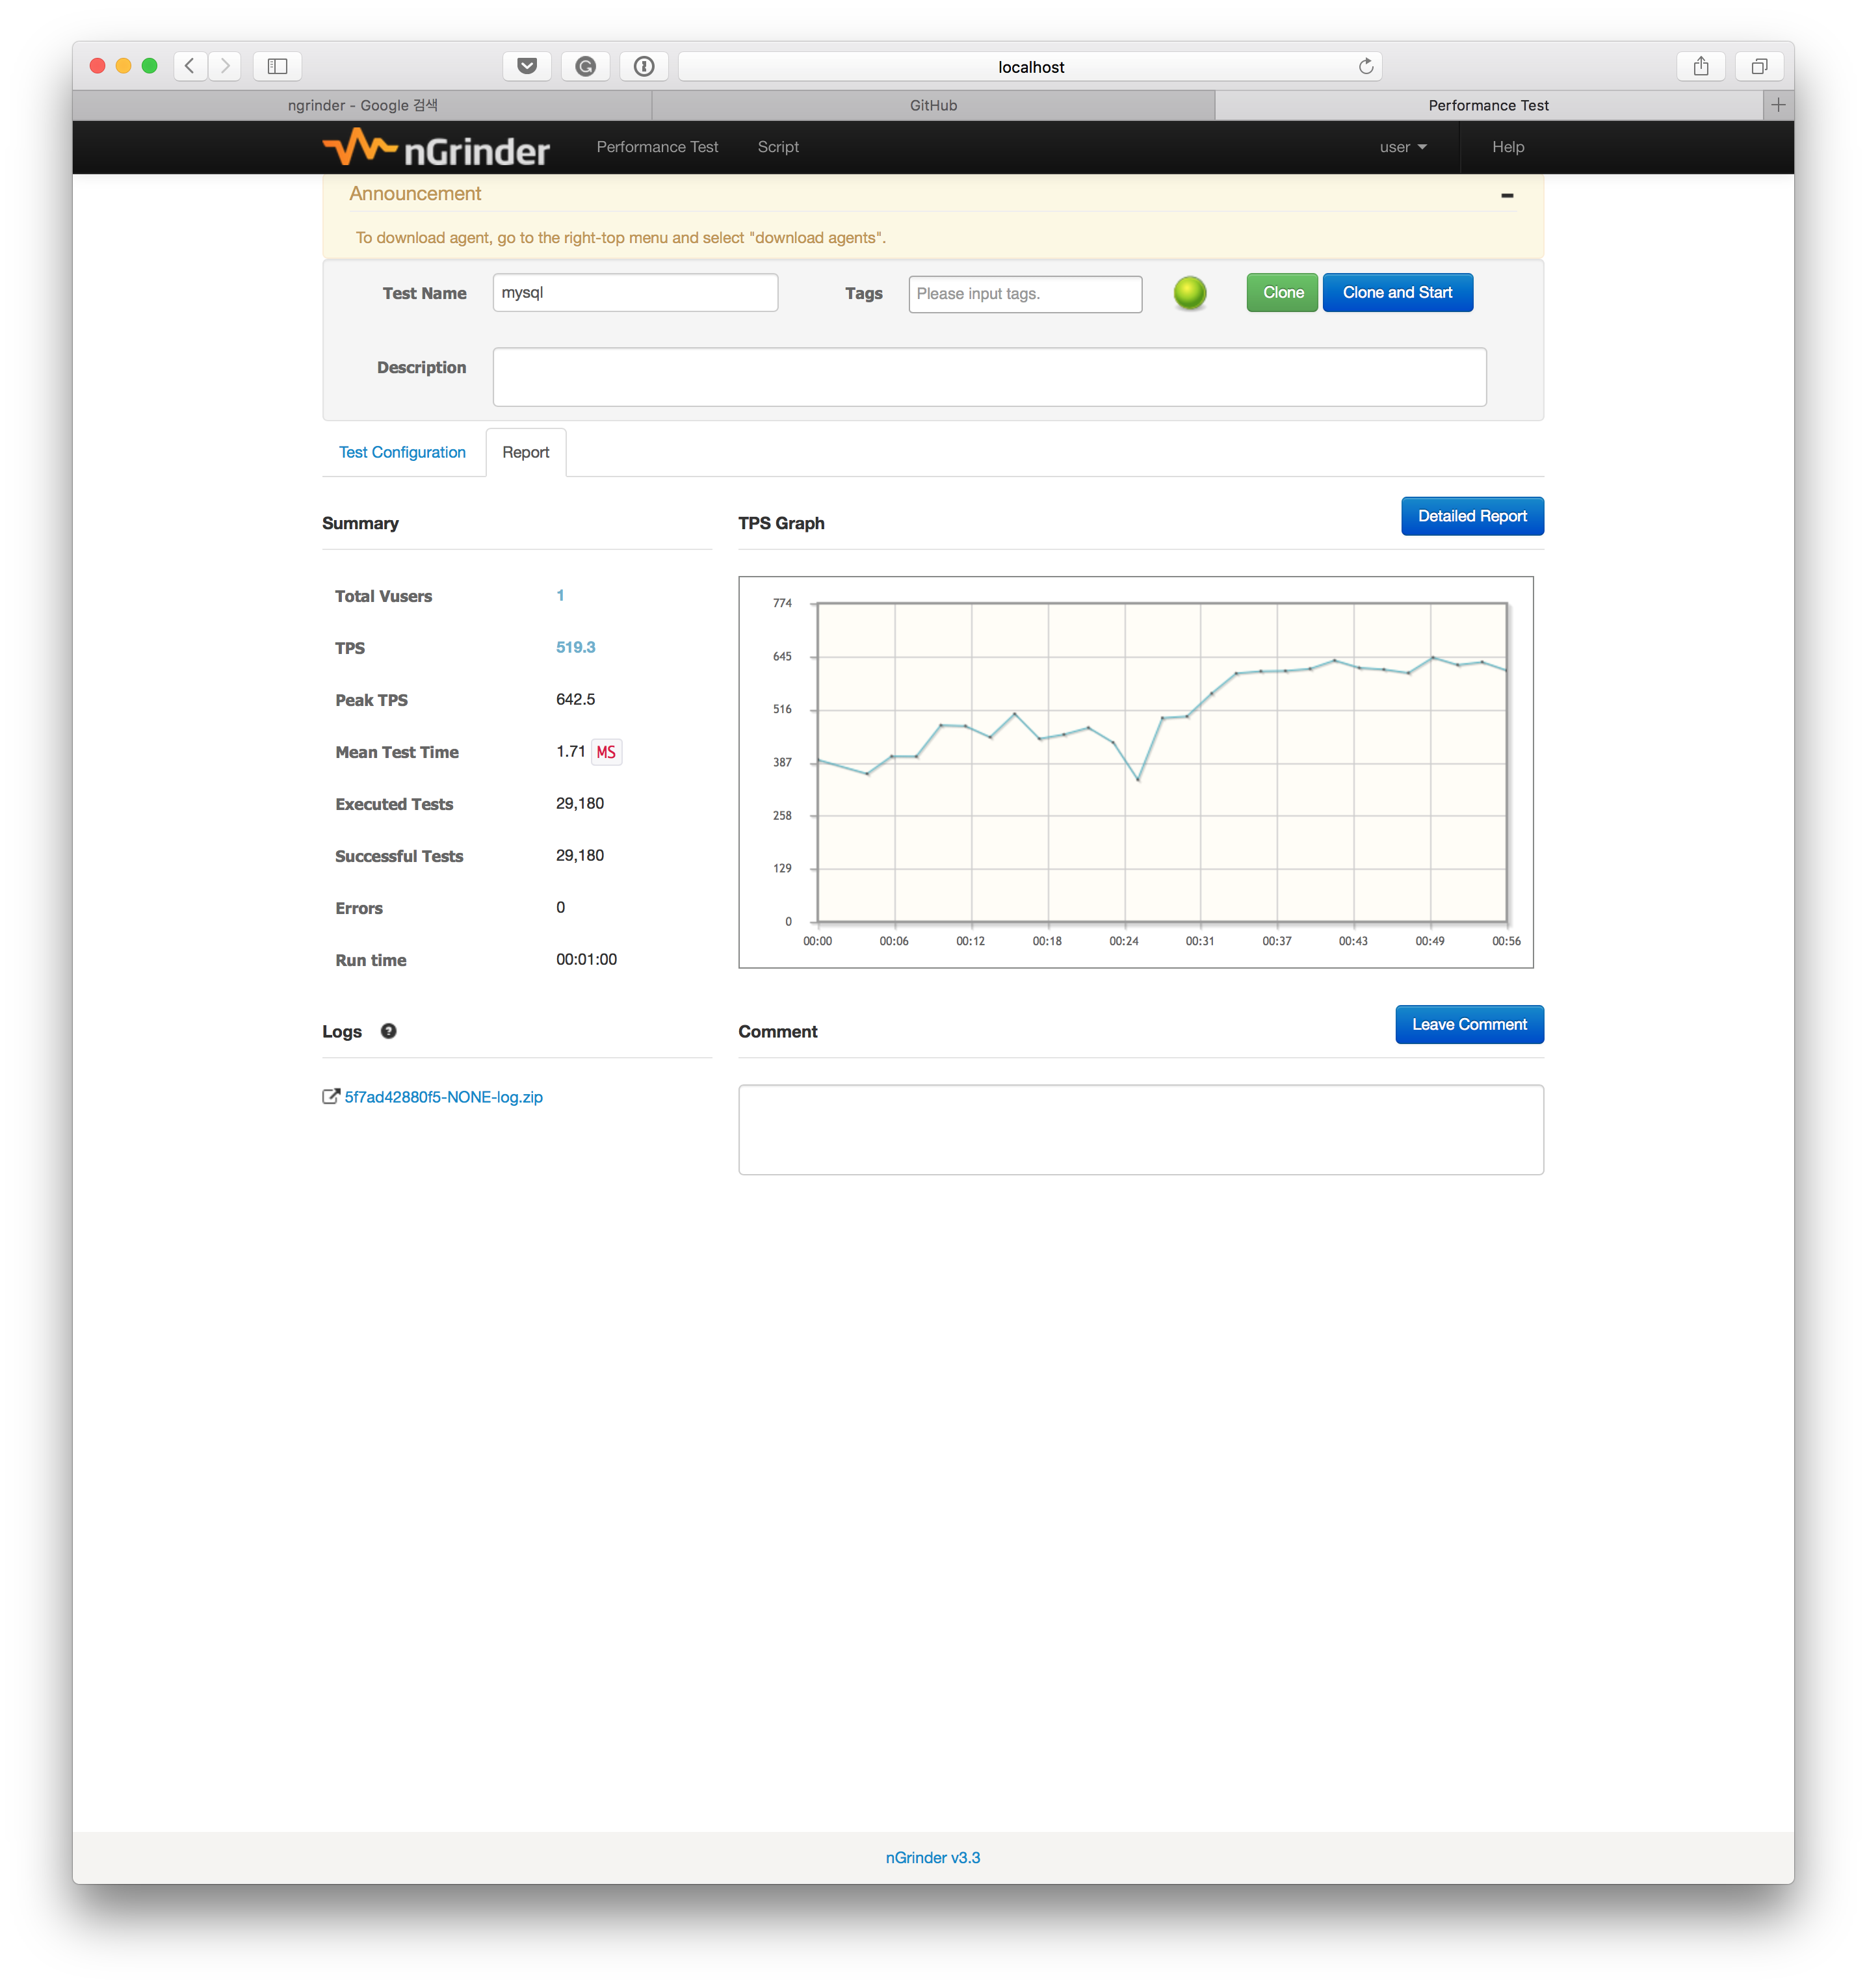The width and height of the screenshot is (1867, 1988).
Task: Open the user dropdown menu
Action: coord(1402,147)
